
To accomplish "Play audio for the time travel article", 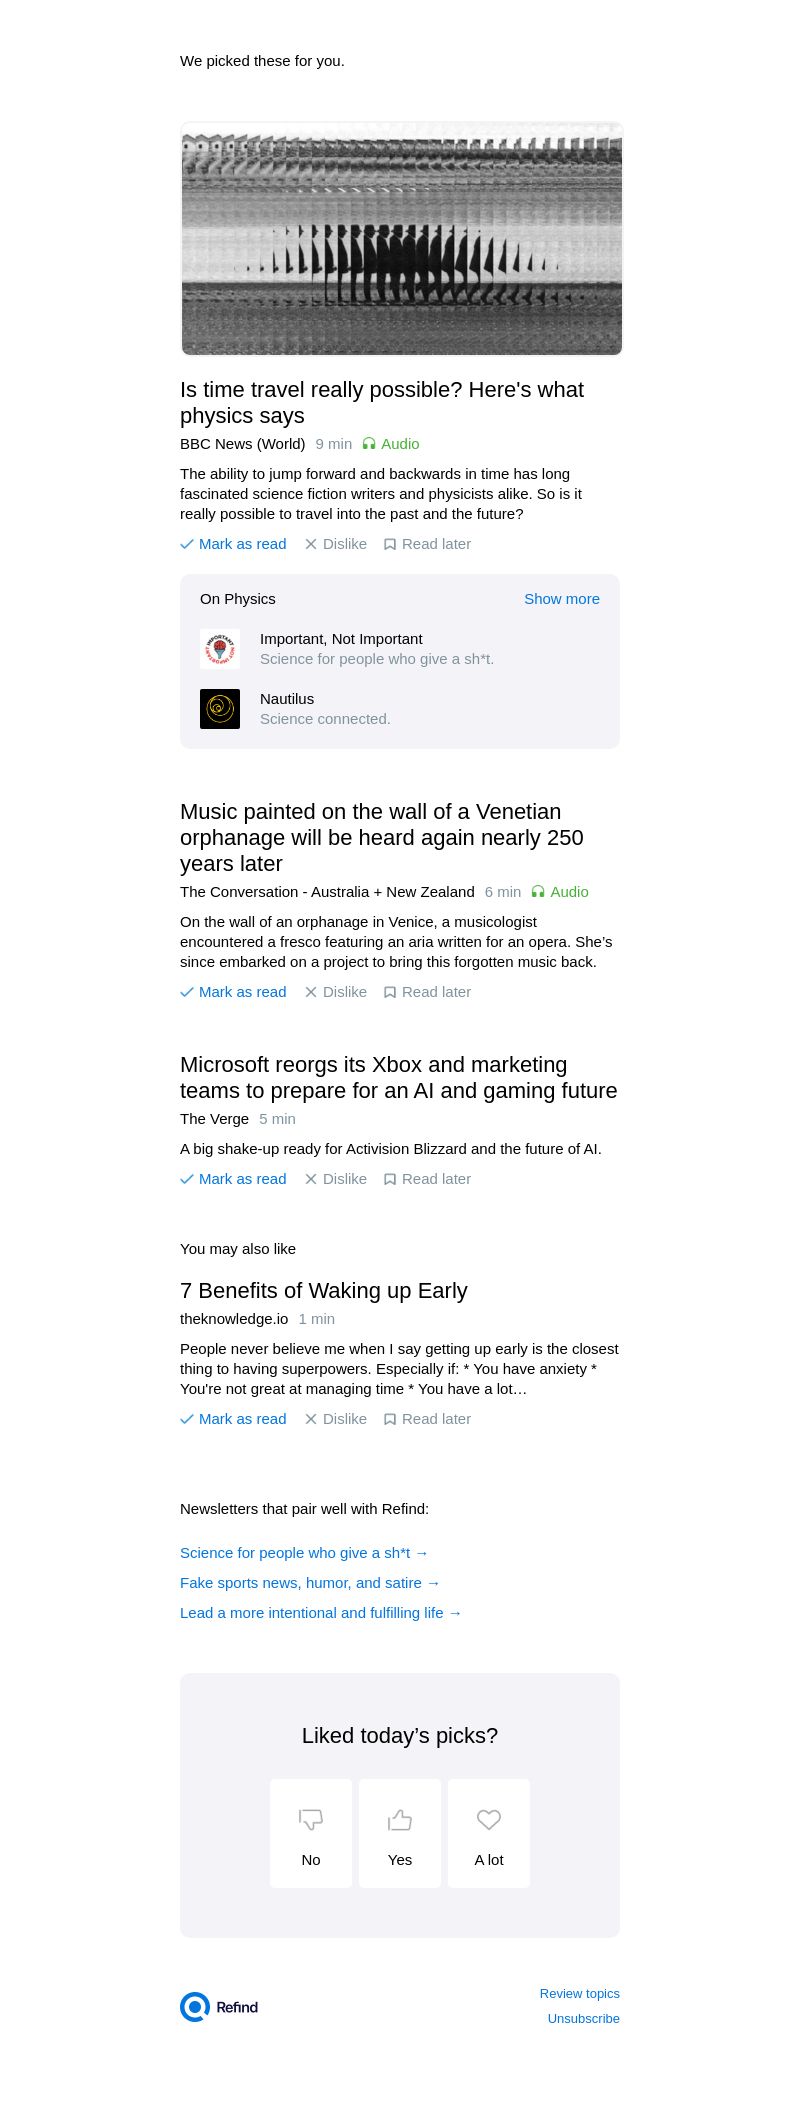I will pyautogui.click(x=391, y=444).
